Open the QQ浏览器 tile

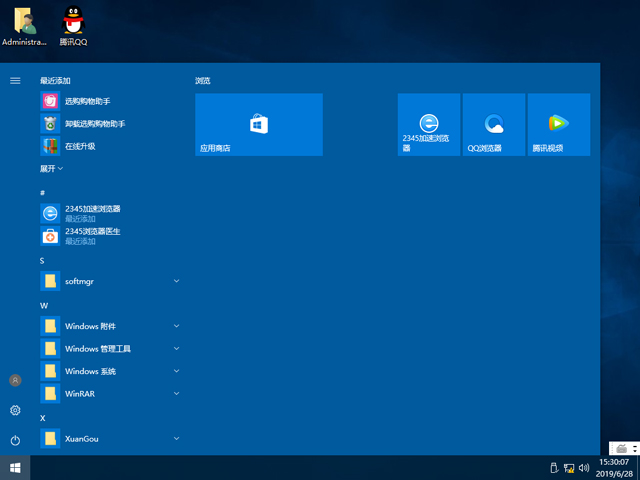(494, 125)
